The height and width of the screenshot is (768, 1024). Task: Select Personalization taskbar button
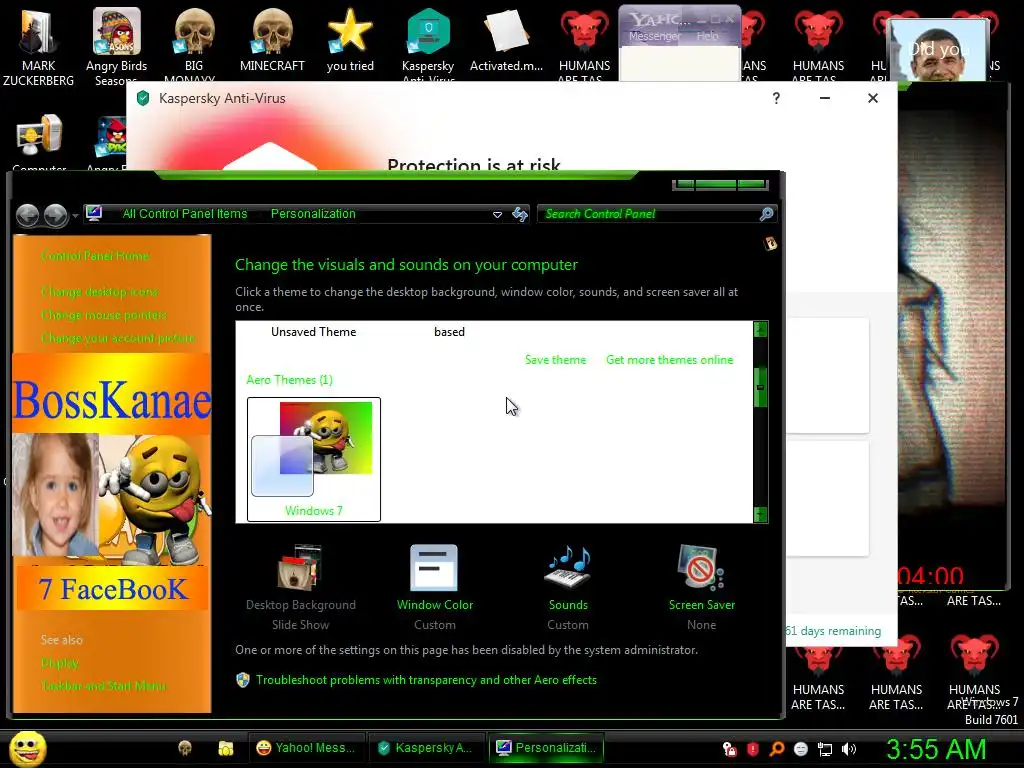point(546,748)
